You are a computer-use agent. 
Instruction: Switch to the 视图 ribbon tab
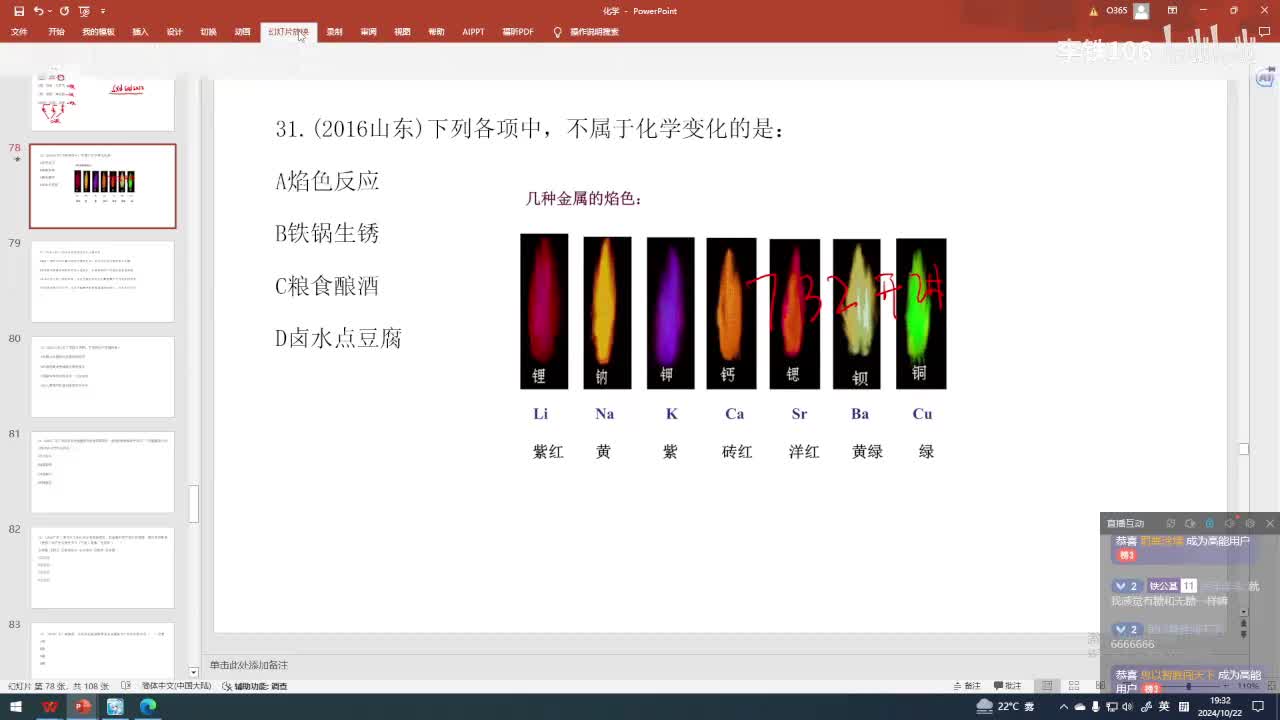coord(402,32)
